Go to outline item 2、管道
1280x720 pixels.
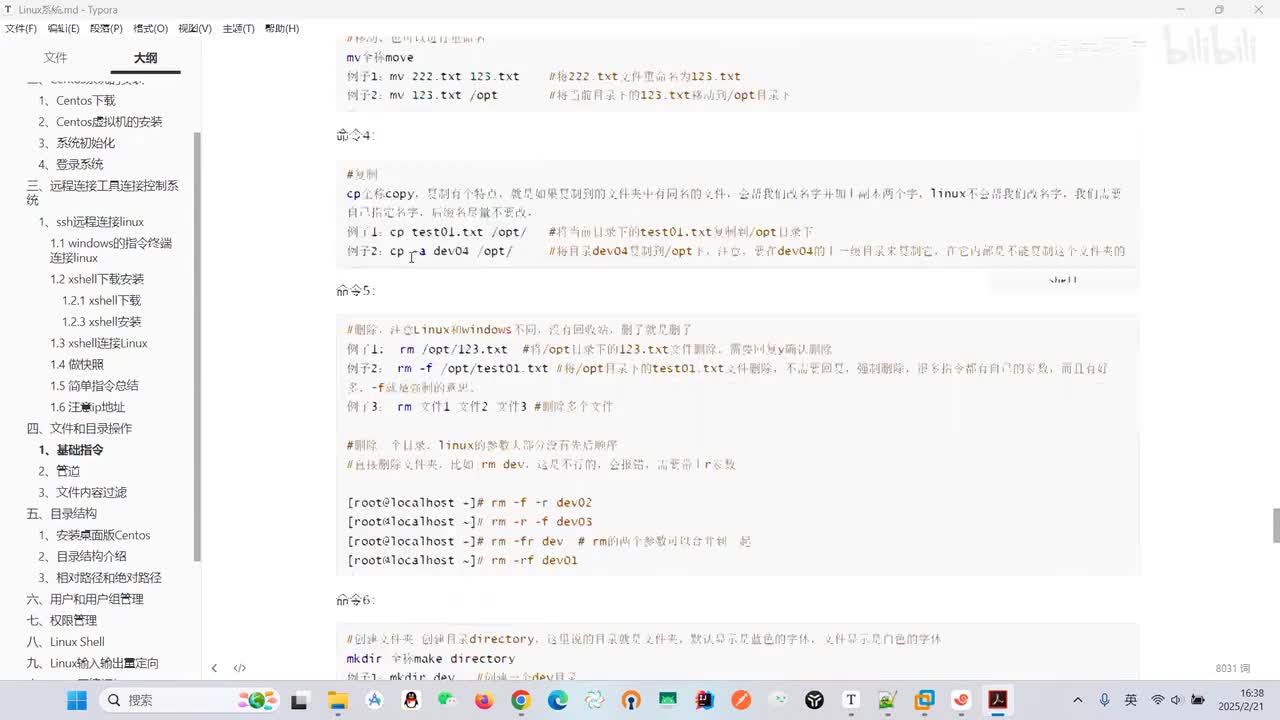point(59,471)
